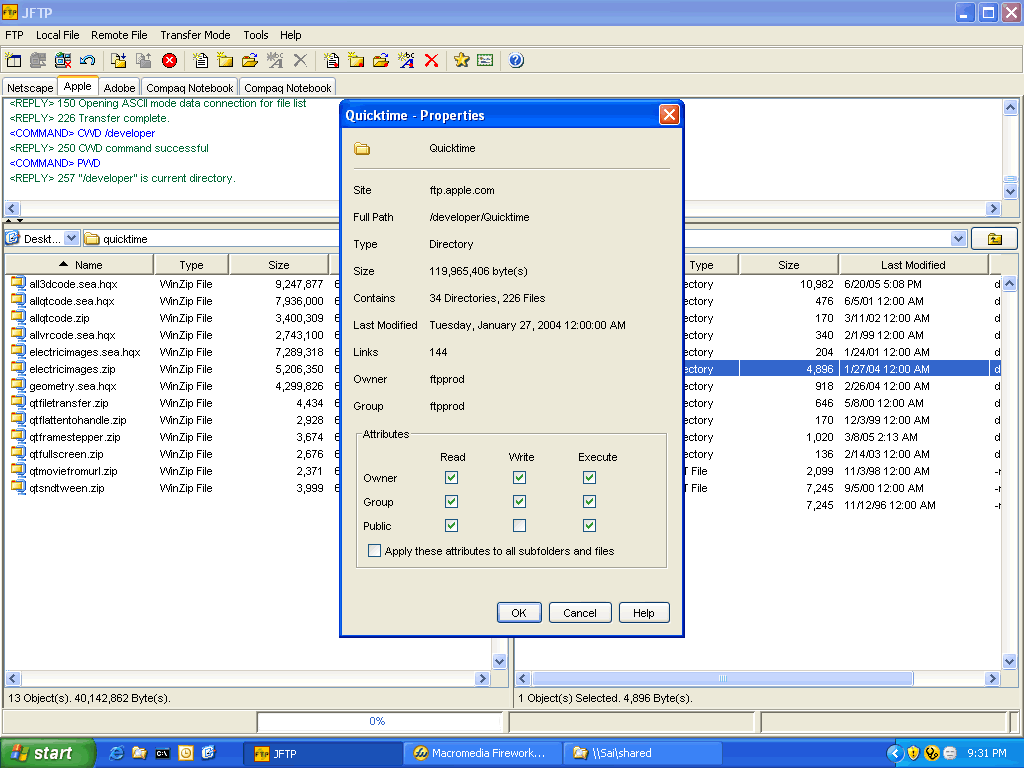1024x768 pixels.
Task: Check Apply these attributes to all subfolders
Action: pyautogui.click(x=374, y=551)
